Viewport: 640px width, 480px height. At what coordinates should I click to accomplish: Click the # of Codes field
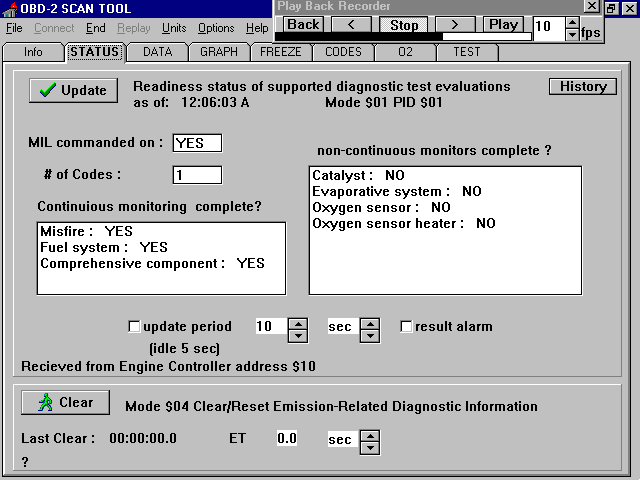pyautogui.click(x=197, y=175)
